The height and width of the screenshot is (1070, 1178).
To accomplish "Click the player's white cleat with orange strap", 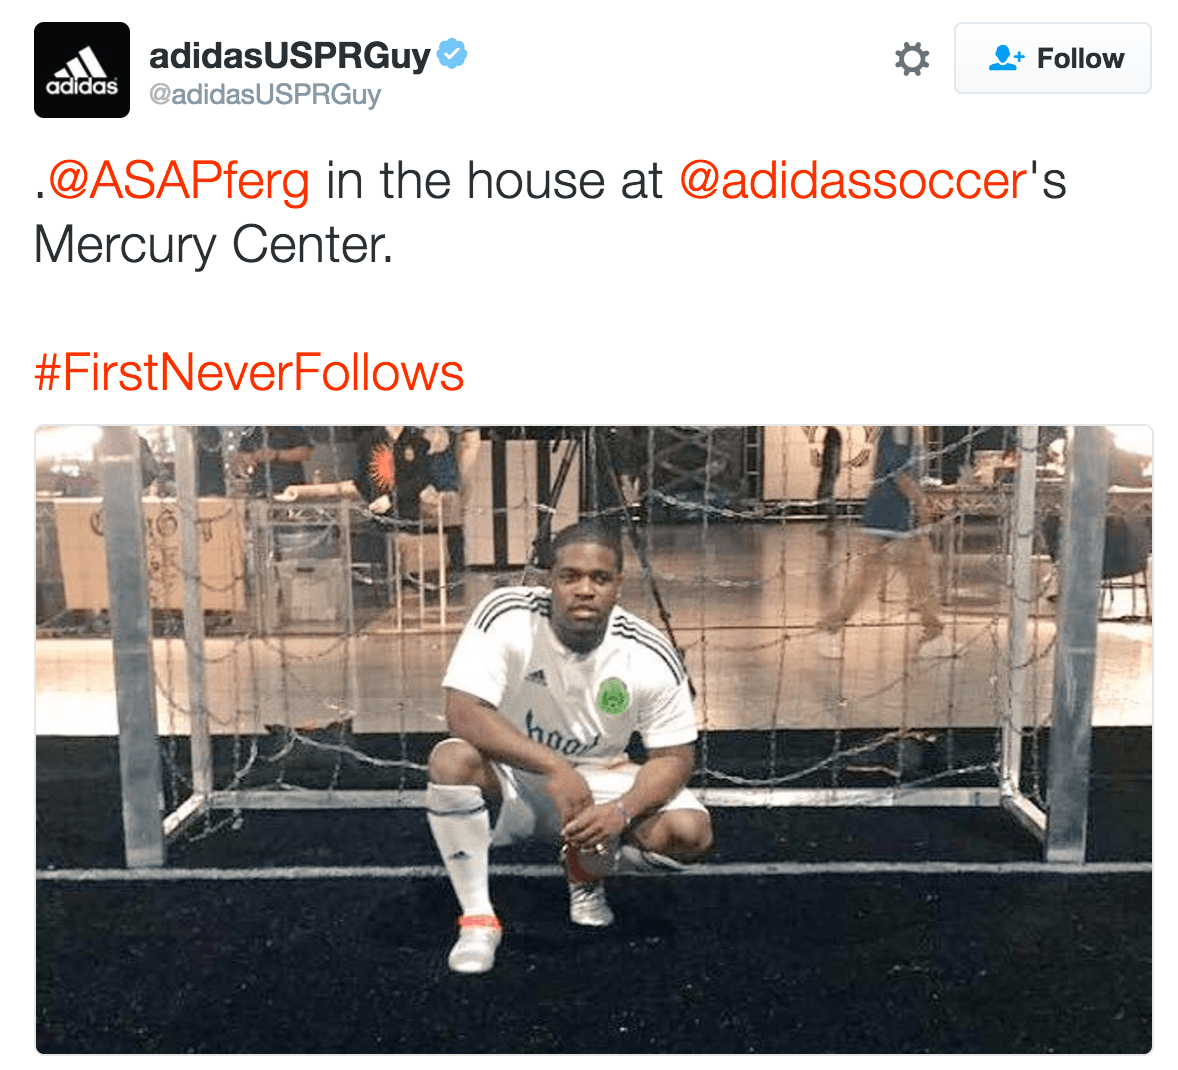I will [x=475, y=942].
